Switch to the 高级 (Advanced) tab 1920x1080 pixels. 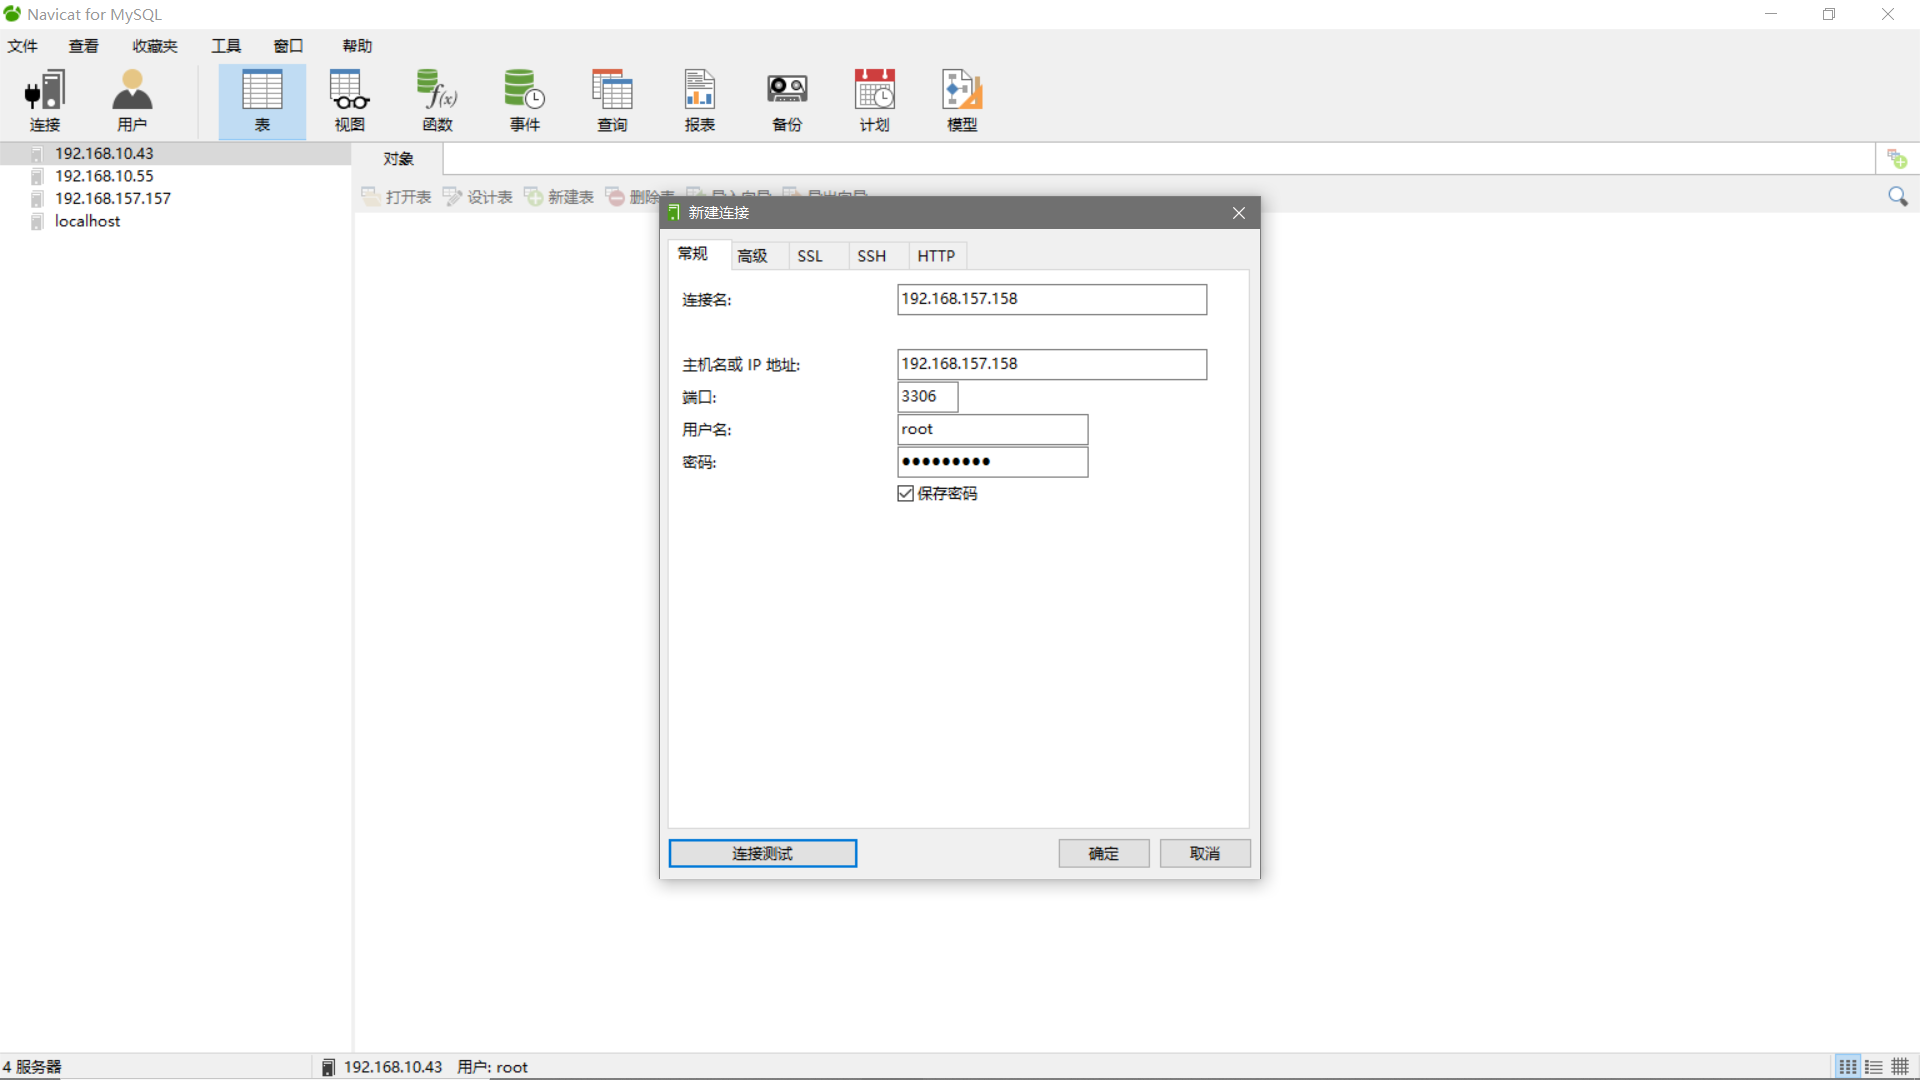click(752, 256)
